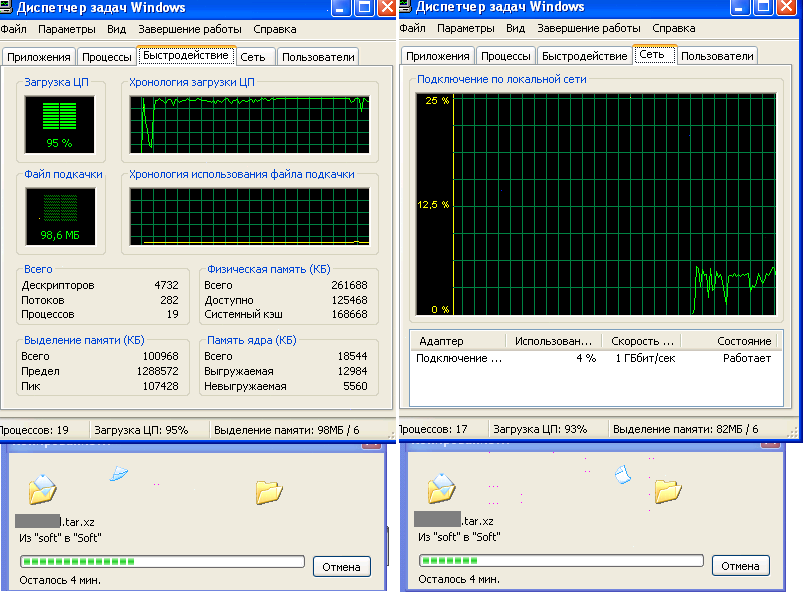Click the 1 ГБбит/сек speed value

pos(645,358)
